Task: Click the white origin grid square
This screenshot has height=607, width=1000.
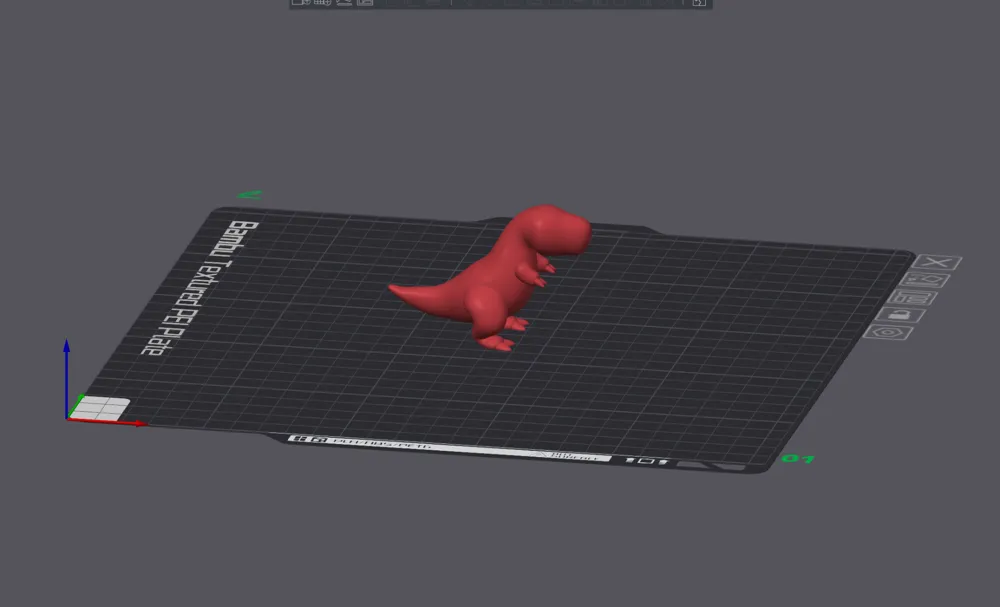Action: point(101,407)
